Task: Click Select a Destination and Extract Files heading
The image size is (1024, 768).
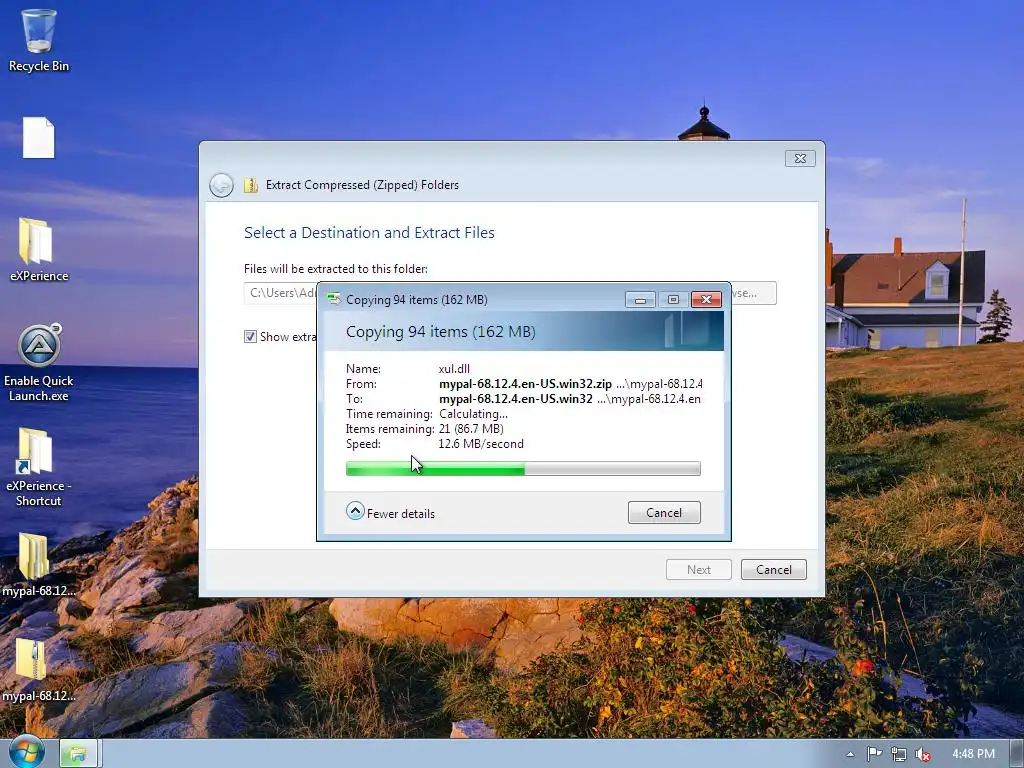Action: point(369,232)
